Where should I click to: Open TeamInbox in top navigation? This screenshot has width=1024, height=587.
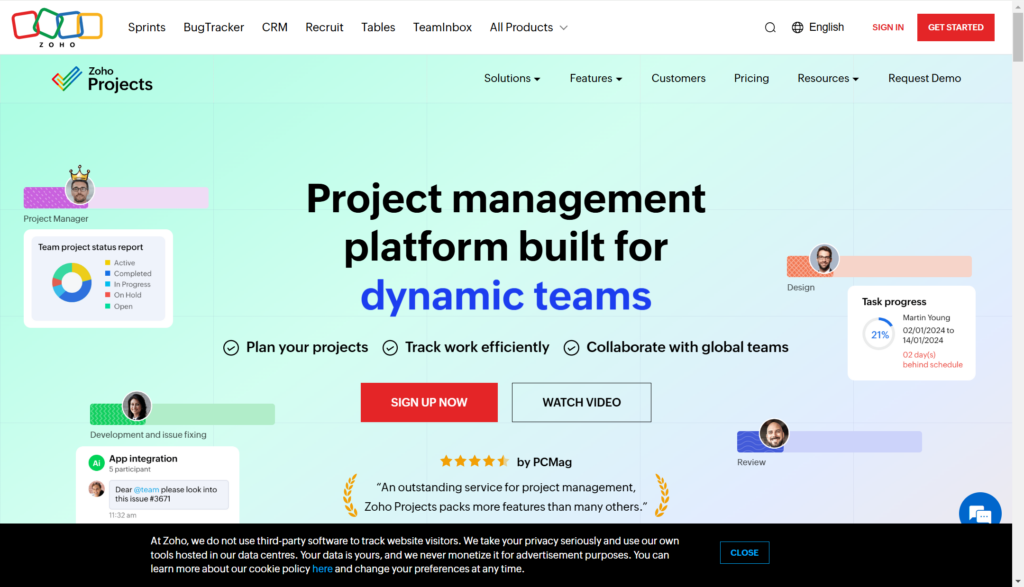click(x=442, y=27)
